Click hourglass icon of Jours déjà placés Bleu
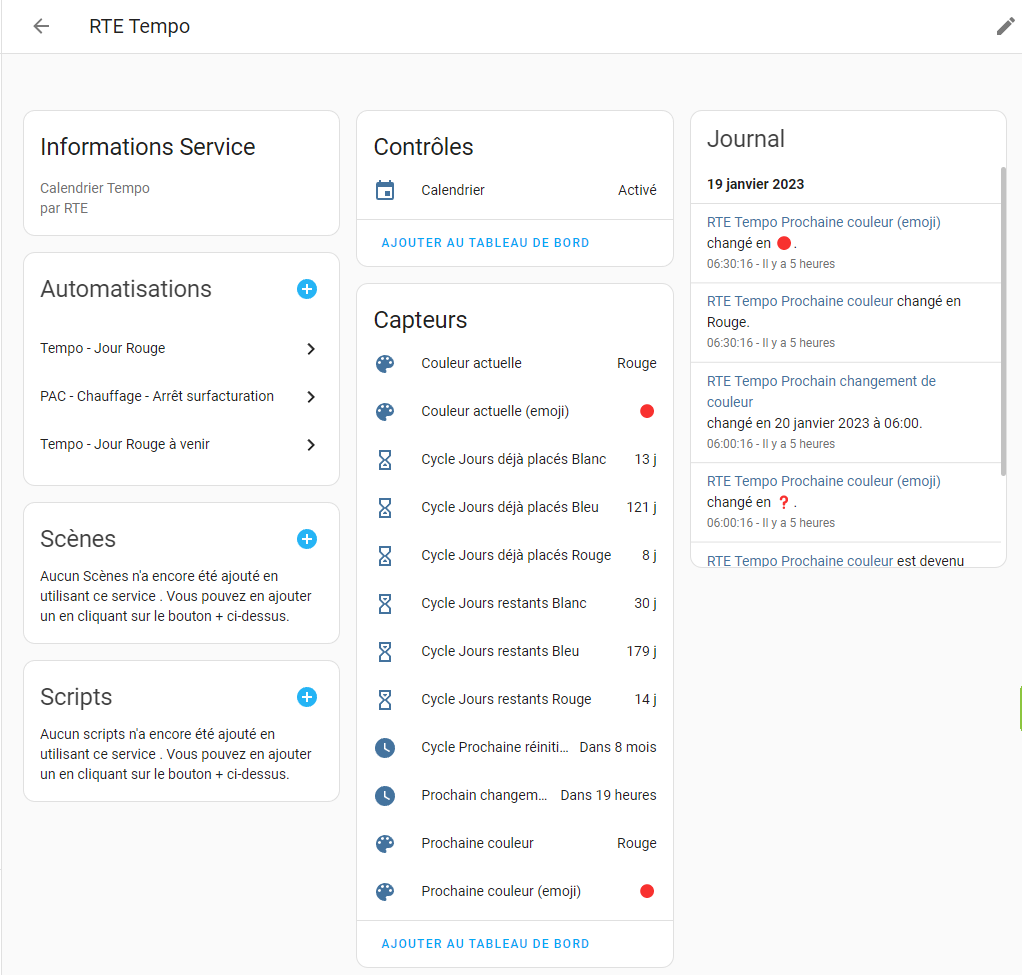Screen dimensions: 1022x975 pos(385,507)
